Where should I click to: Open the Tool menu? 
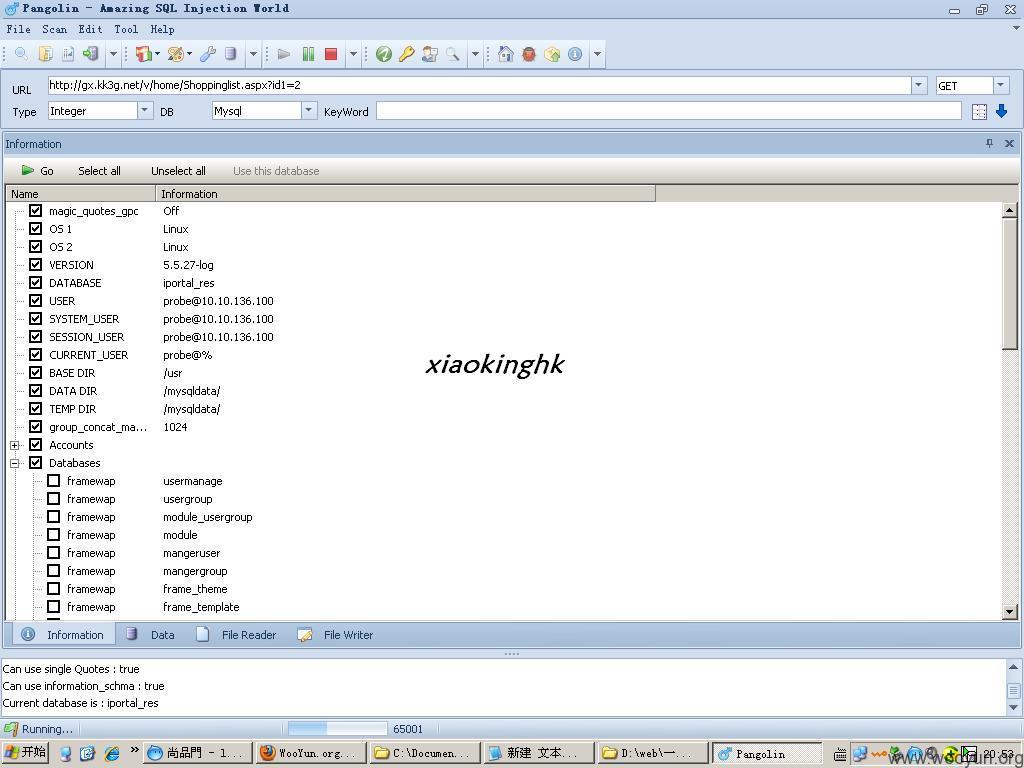point(126,29)
